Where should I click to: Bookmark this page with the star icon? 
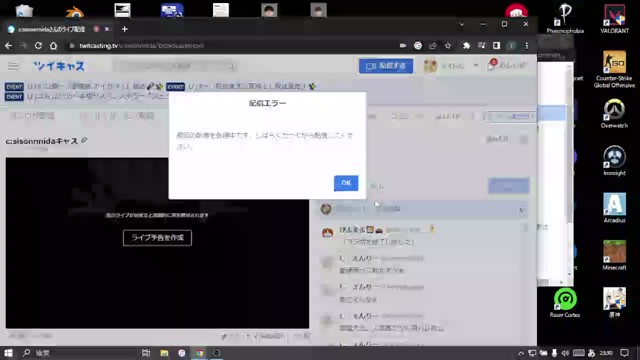coord(448,46)
